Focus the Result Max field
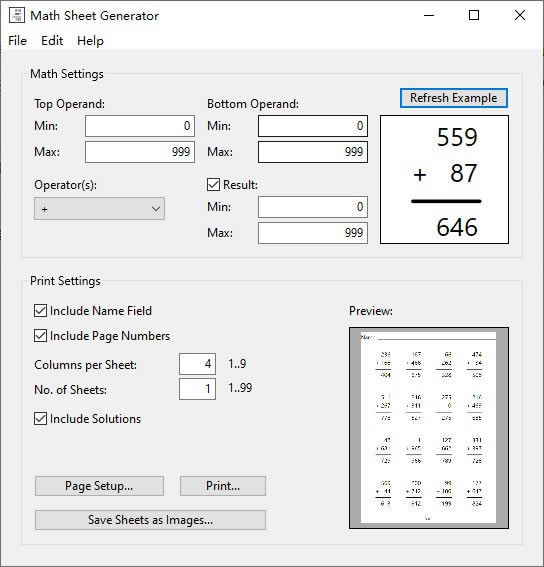Viewport: 544px width, 567px height. [313, 233]
